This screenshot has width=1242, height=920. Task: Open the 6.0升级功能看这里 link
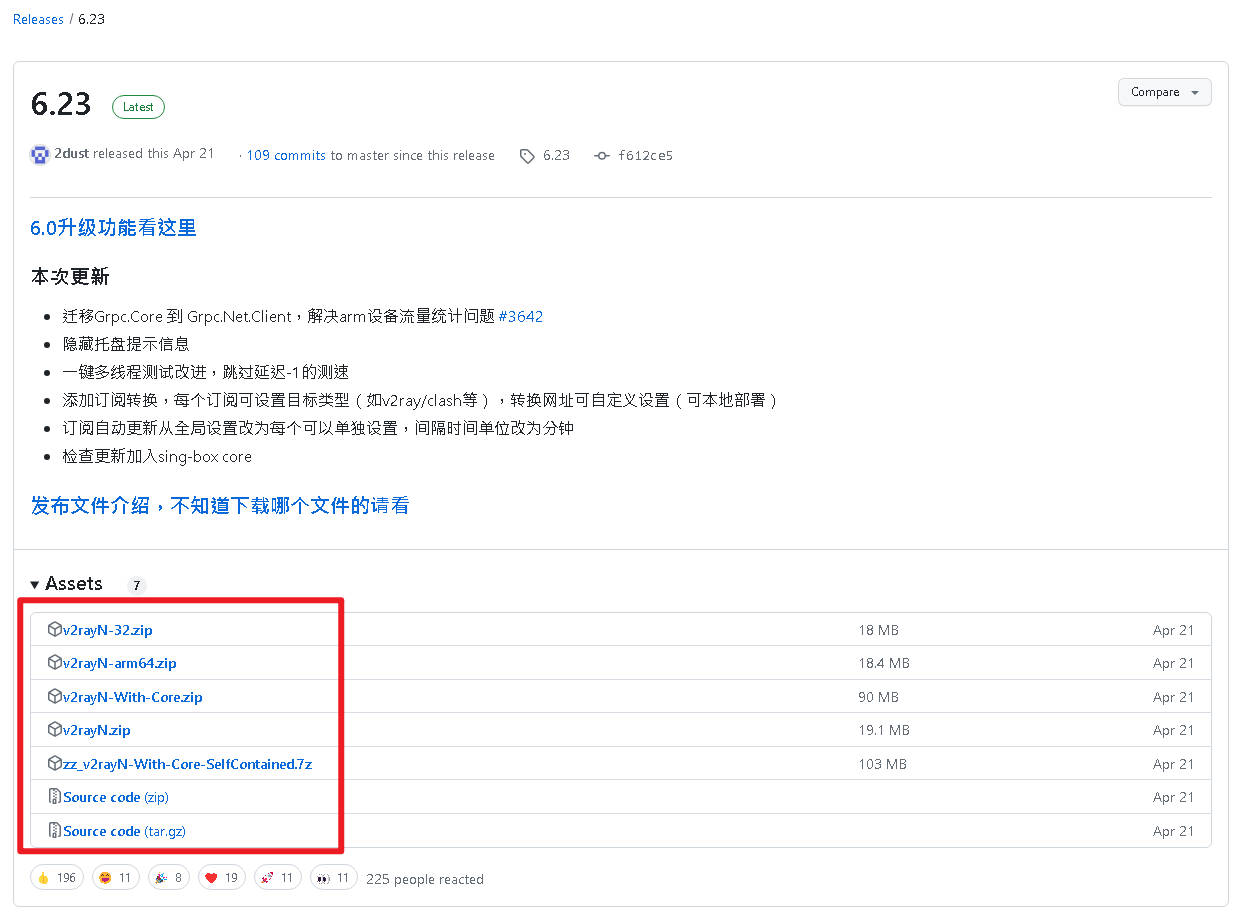(x=113, y=228)
